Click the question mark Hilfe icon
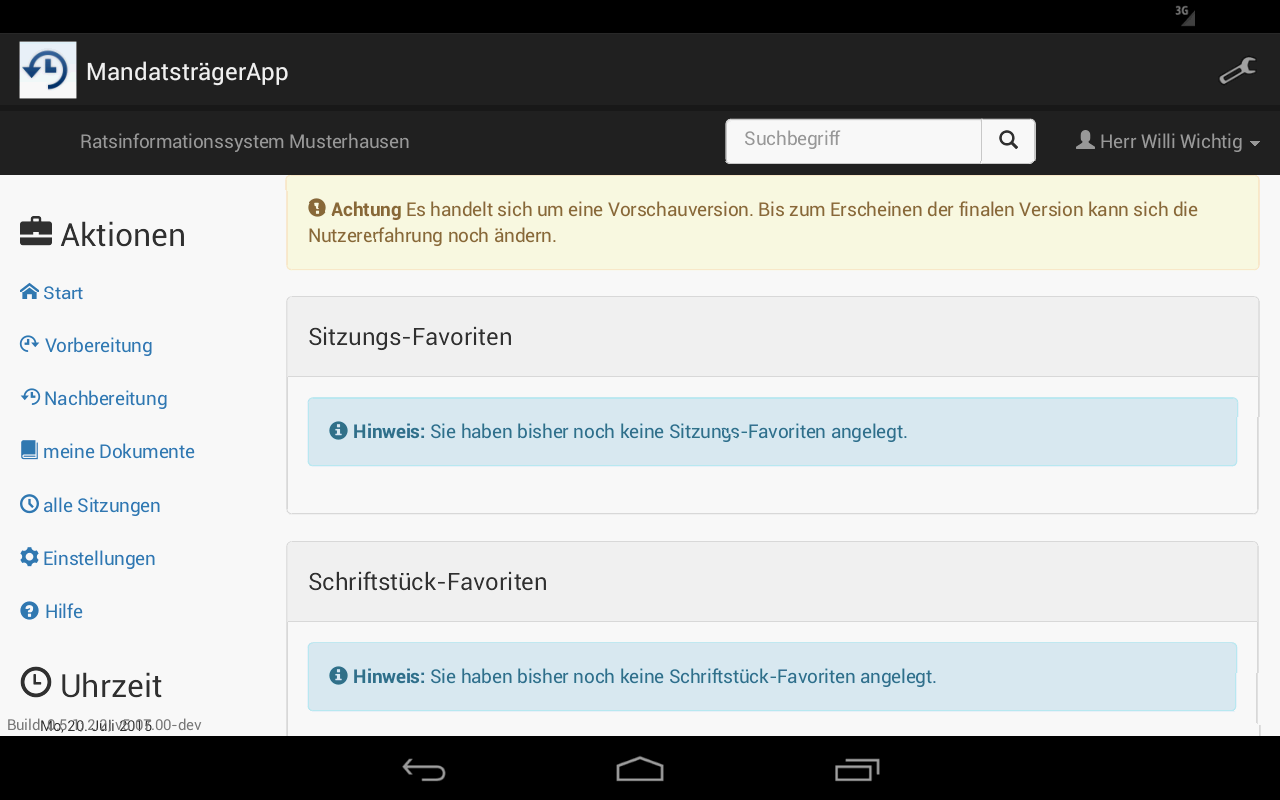 coord(30,611)
